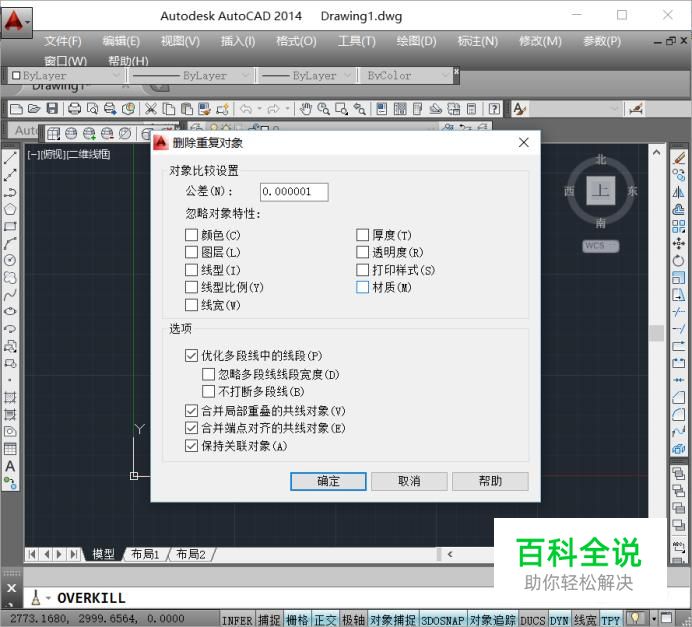Toggle 对象捕捉 in status bar
This screenshot has width=692, height=627.
point(393,620)
